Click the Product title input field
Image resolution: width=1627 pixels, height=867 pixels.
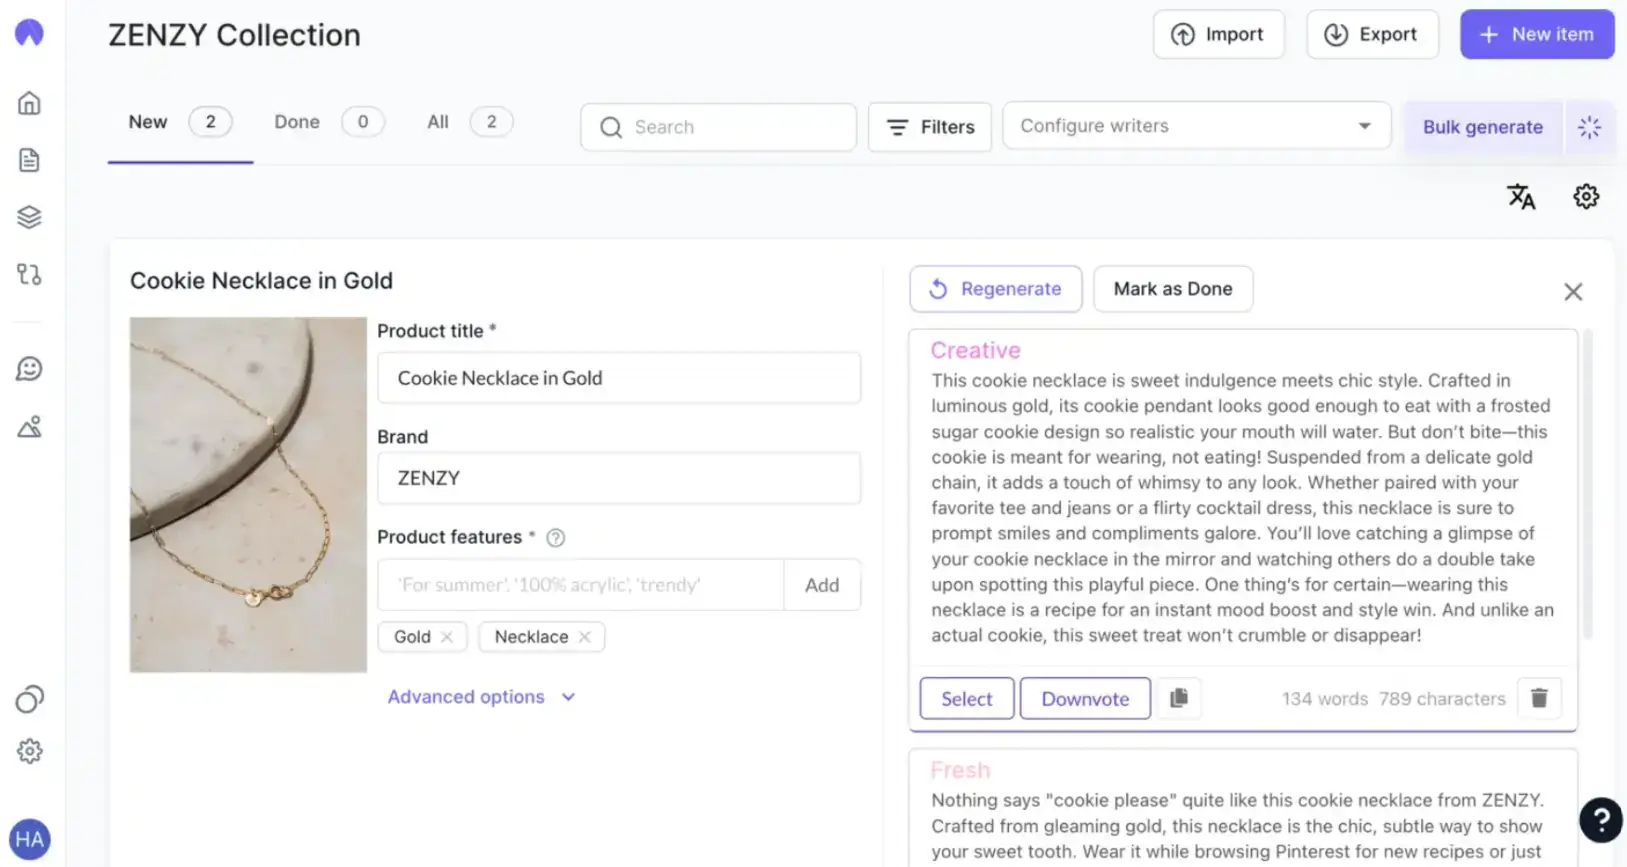618,378
